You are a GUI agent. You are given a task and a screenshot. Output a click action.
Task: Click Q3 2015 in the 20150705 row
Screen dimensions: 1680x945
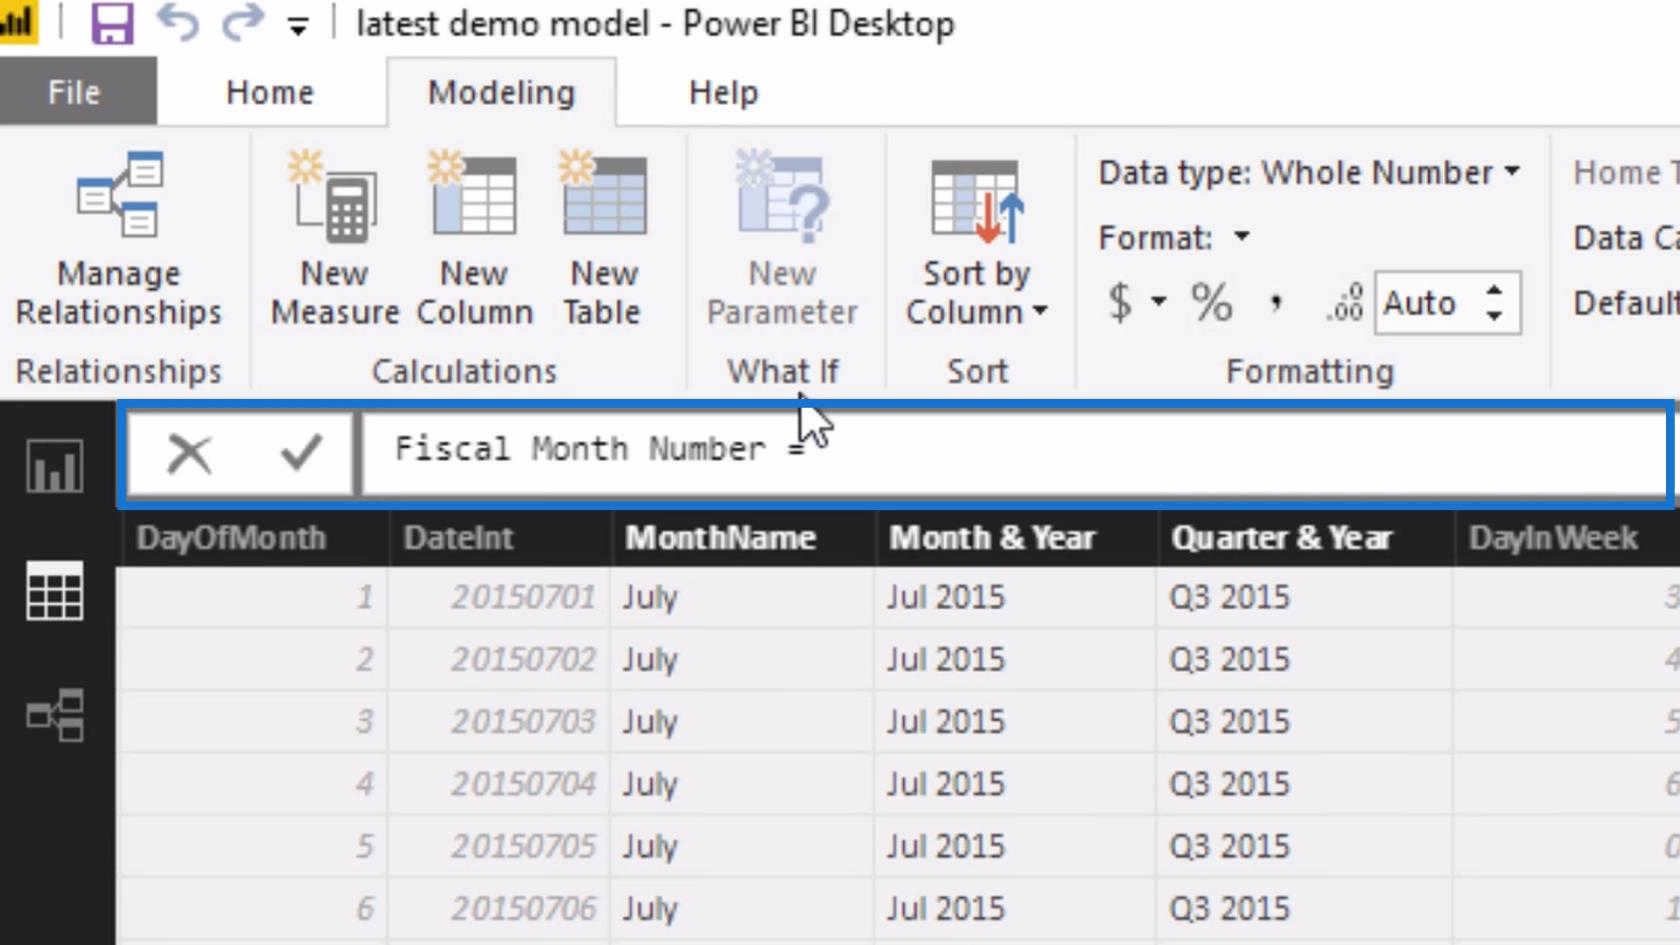pos(1305,846)
